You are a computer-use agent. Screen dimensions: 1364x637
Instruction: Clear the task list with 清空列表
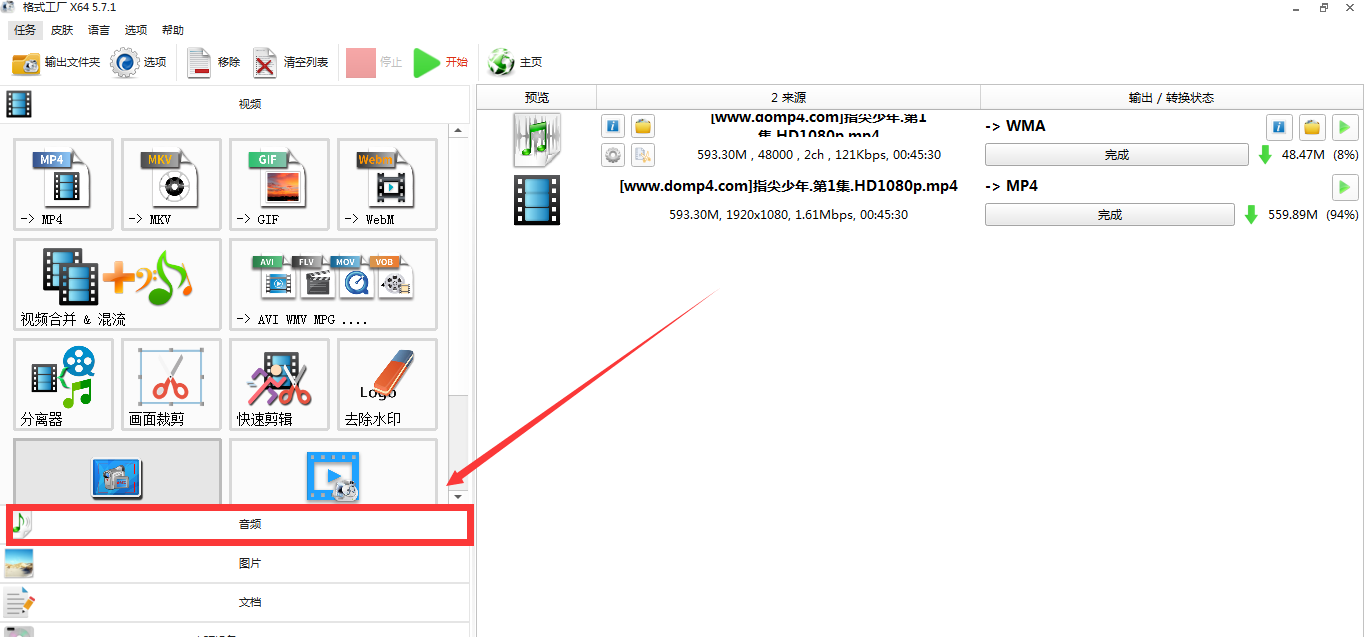290,62
